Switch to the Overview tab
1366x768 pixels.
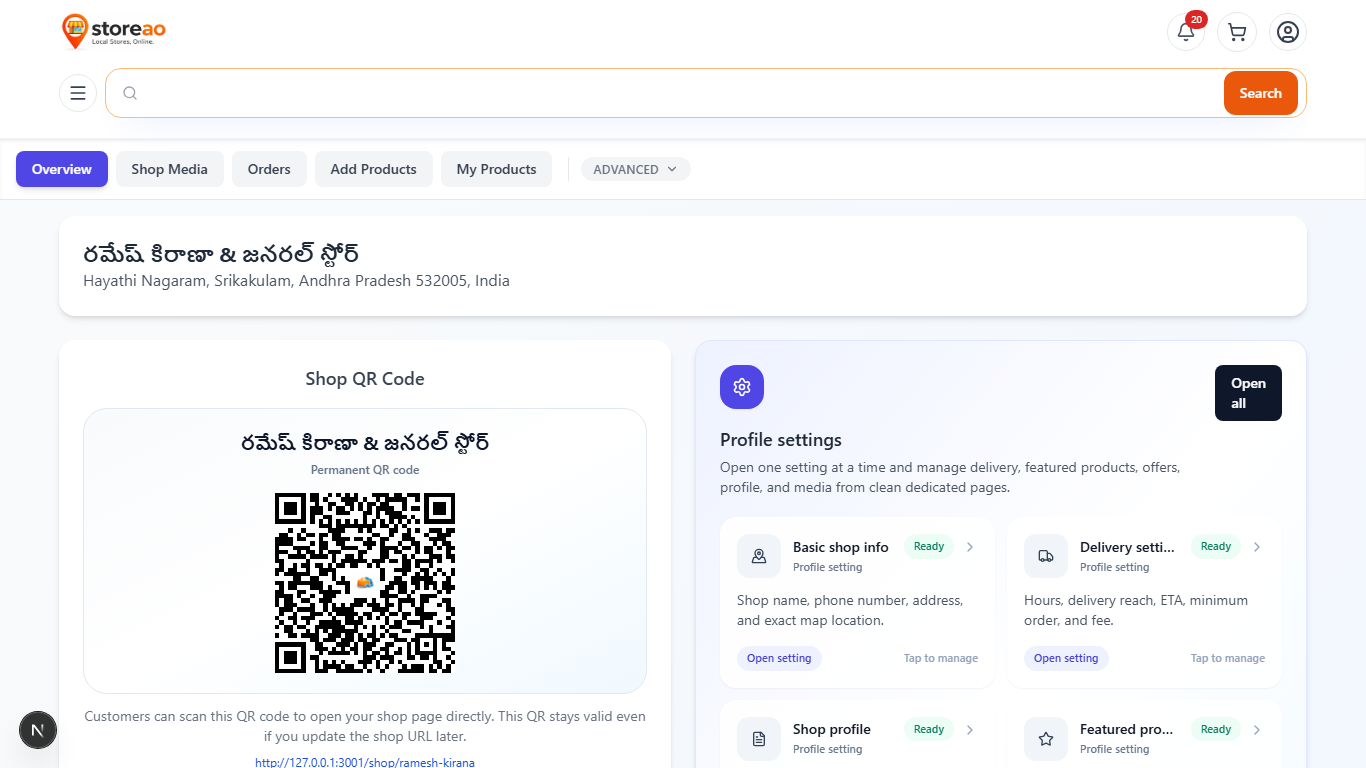click(x=61, y=169)
